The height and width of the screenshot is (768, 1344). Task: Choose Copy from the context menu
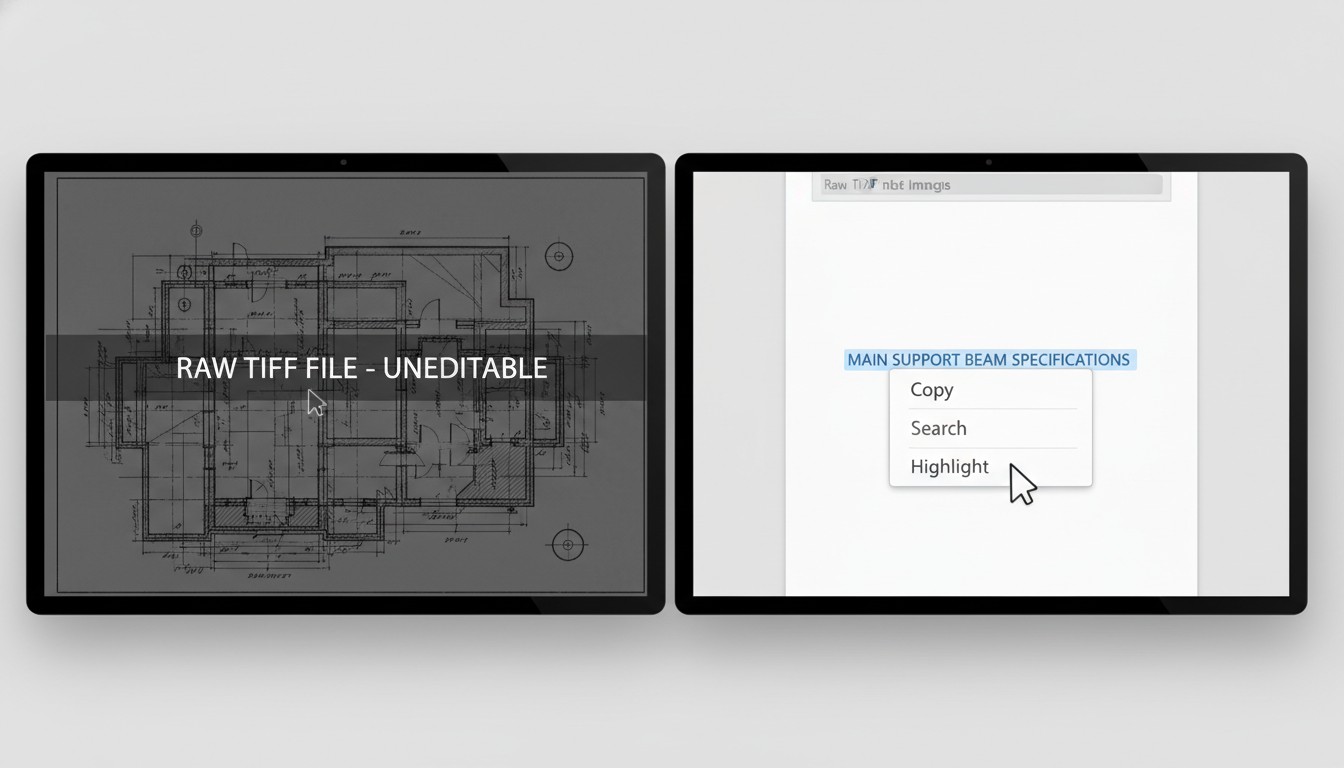coord(931,390)
